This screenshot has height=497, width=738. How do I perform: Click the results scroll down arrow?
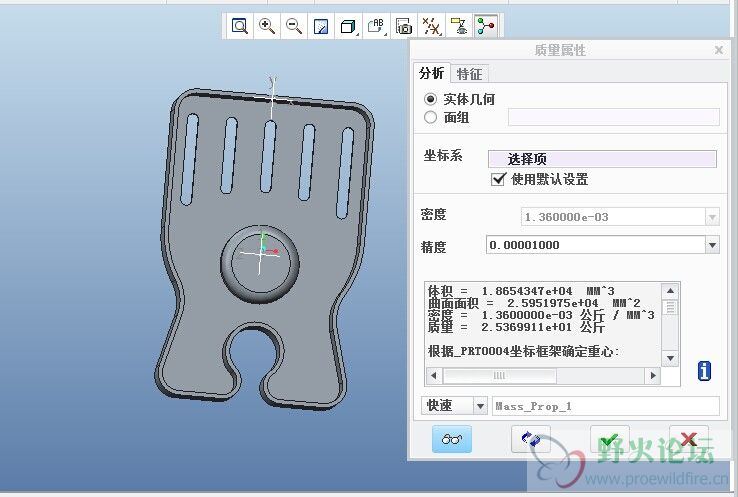(x=671, y=359)
